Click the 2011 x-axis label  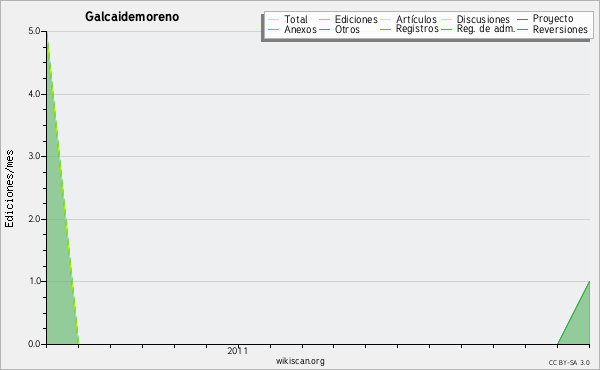pos(238,350)
